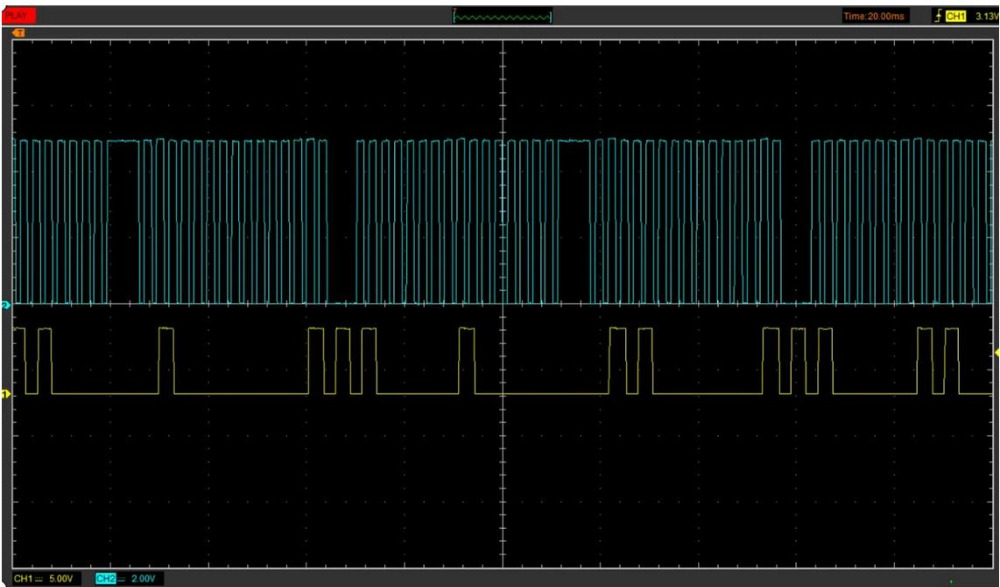
Task: Select the waveform memory overview thumbnail
Action: coord(503,16)
